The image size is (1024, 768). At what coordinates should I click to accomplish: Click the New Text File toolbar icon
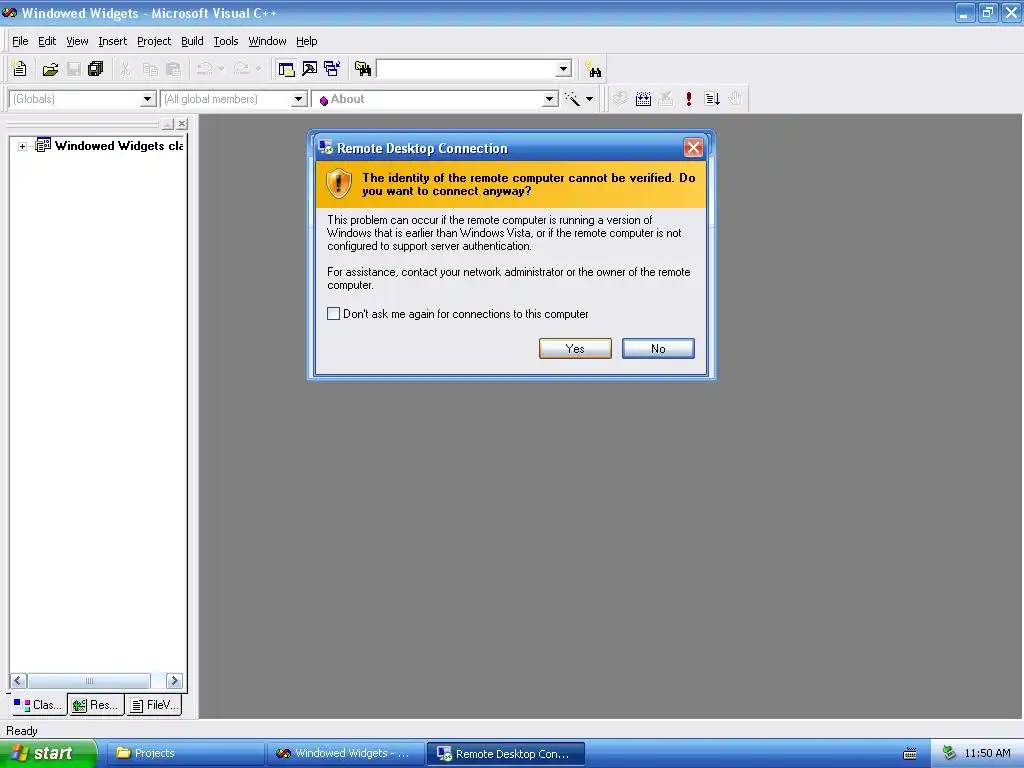click(20, 69)
